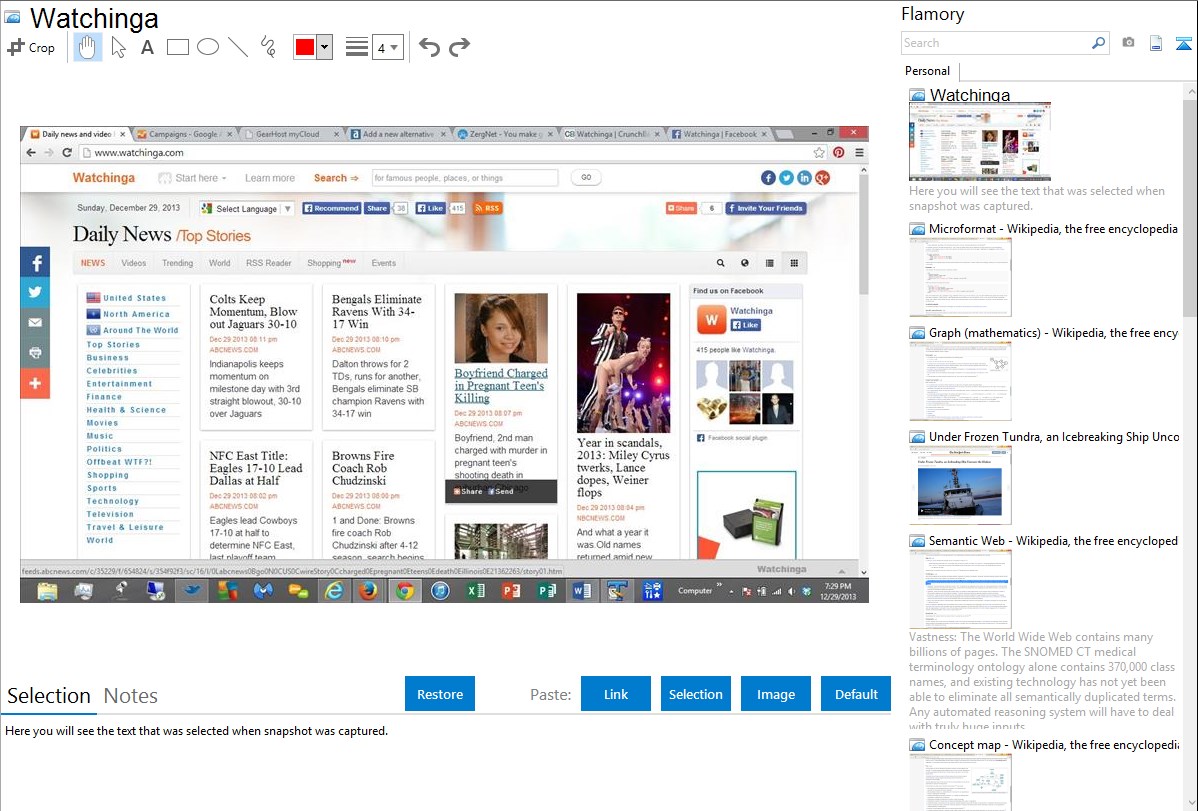Open the Under Frozen Tundra snapshot
The image size is (1198, 811).
(x=960, y=485)
